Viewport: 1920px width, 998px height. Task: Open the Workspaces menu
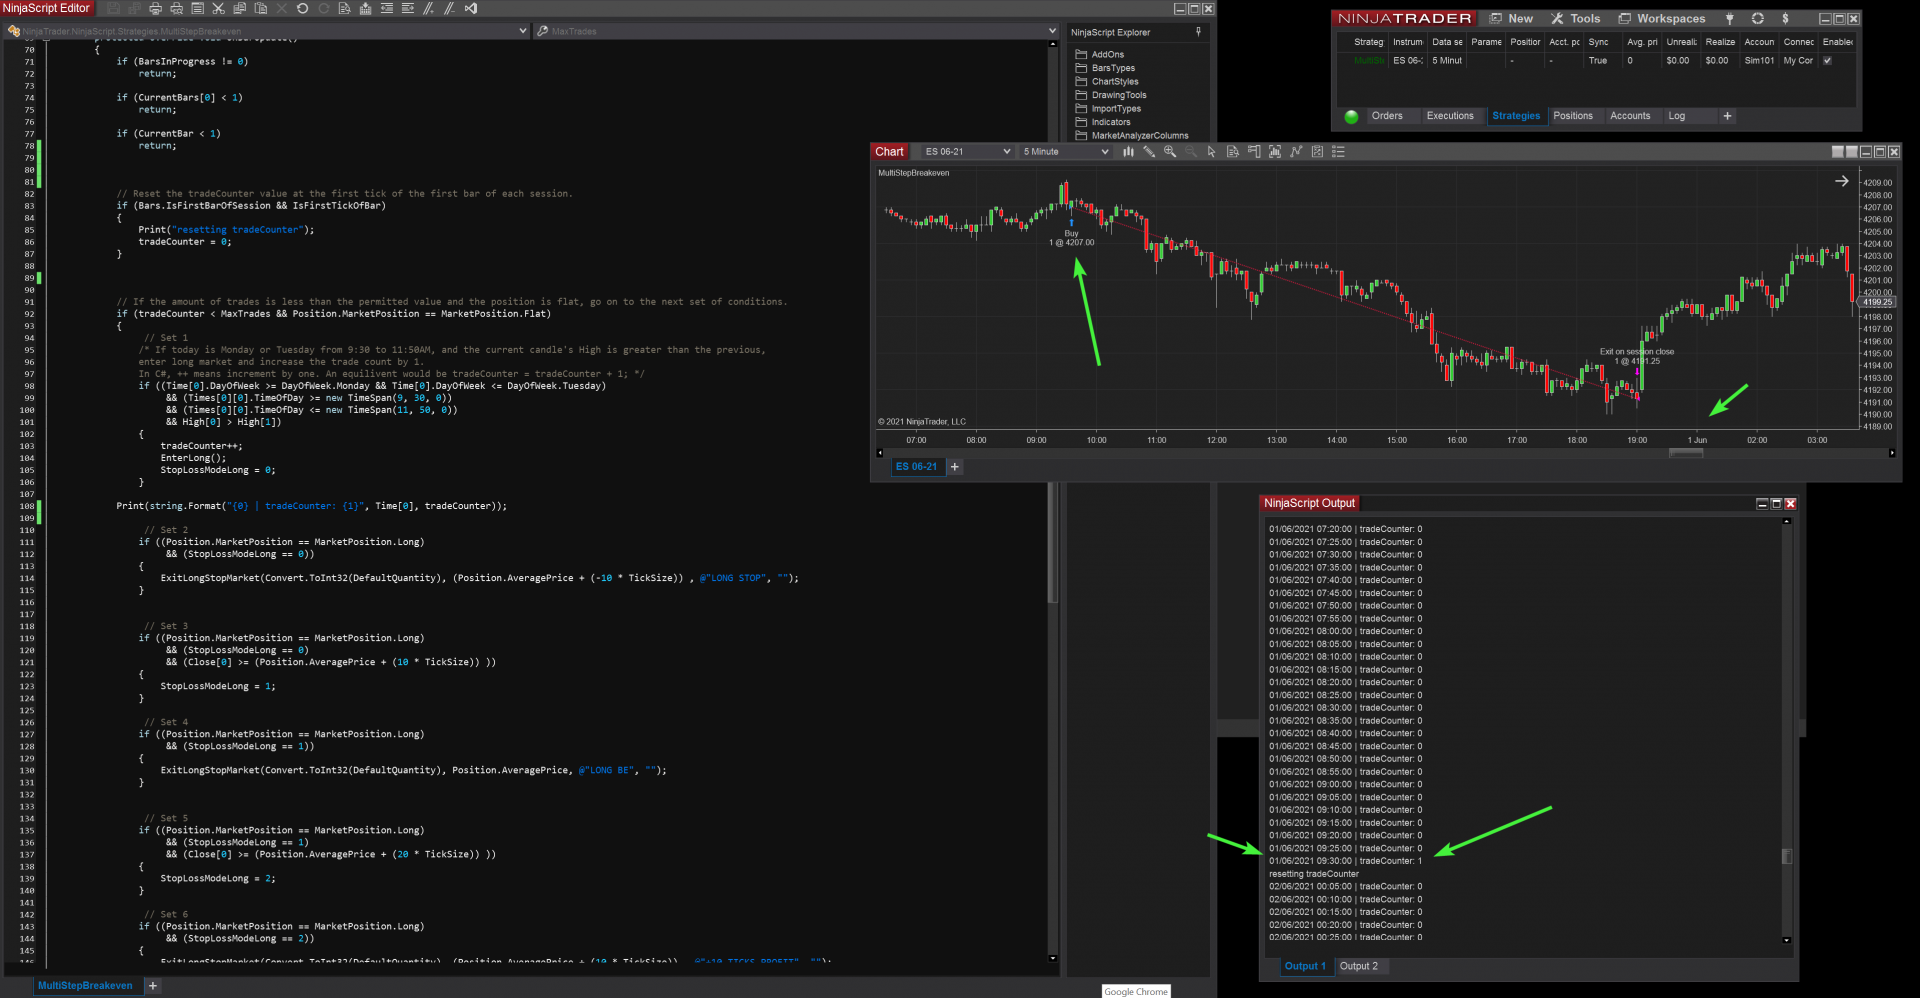[1662, 19]
